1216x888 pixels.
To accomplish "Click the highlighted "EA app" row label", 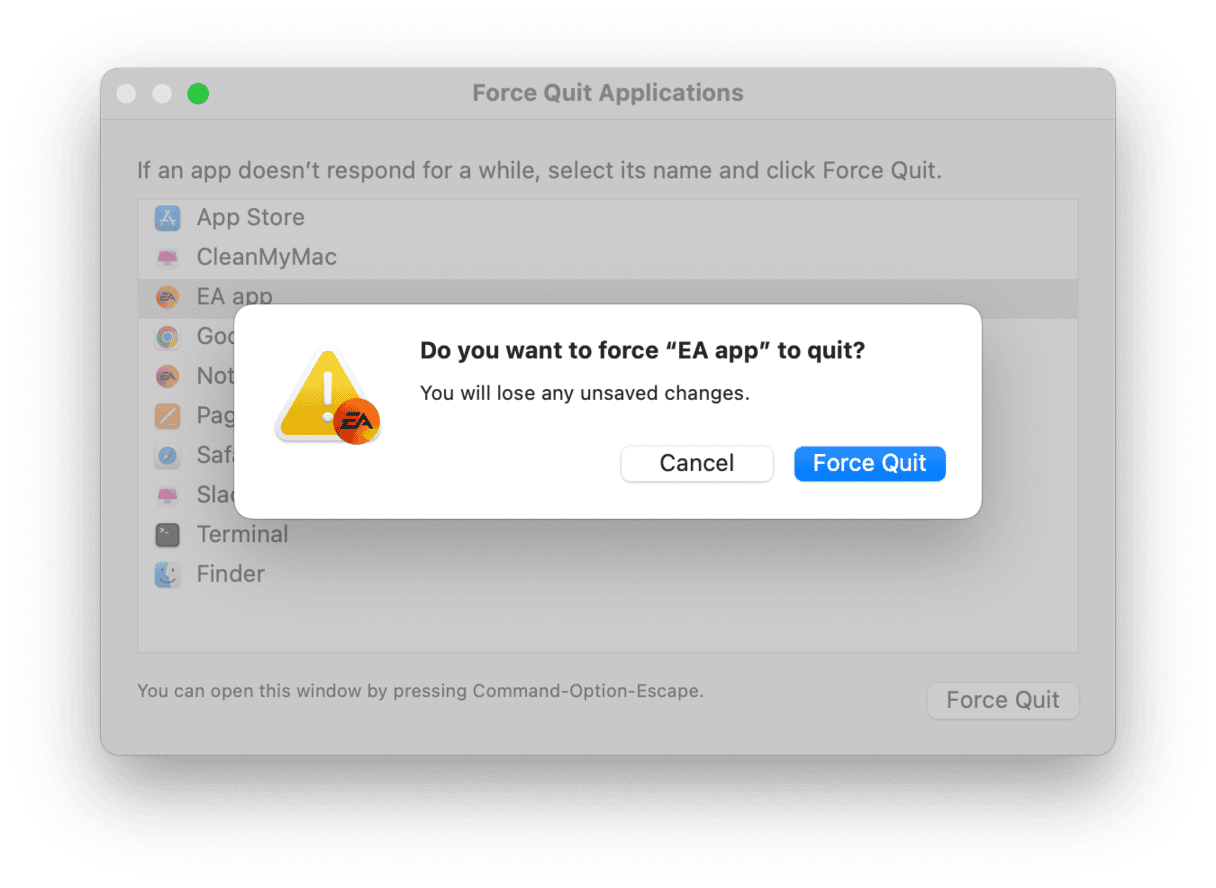I will click(x=234, y=296).
